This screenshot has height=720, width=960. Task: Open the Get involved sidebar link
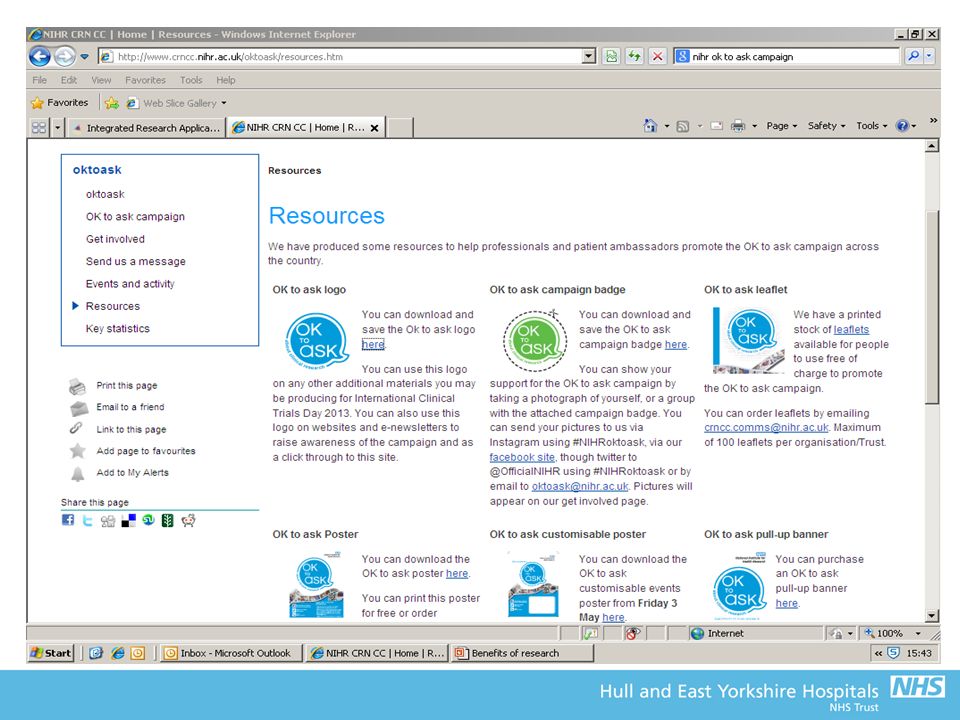click(115, 239)
